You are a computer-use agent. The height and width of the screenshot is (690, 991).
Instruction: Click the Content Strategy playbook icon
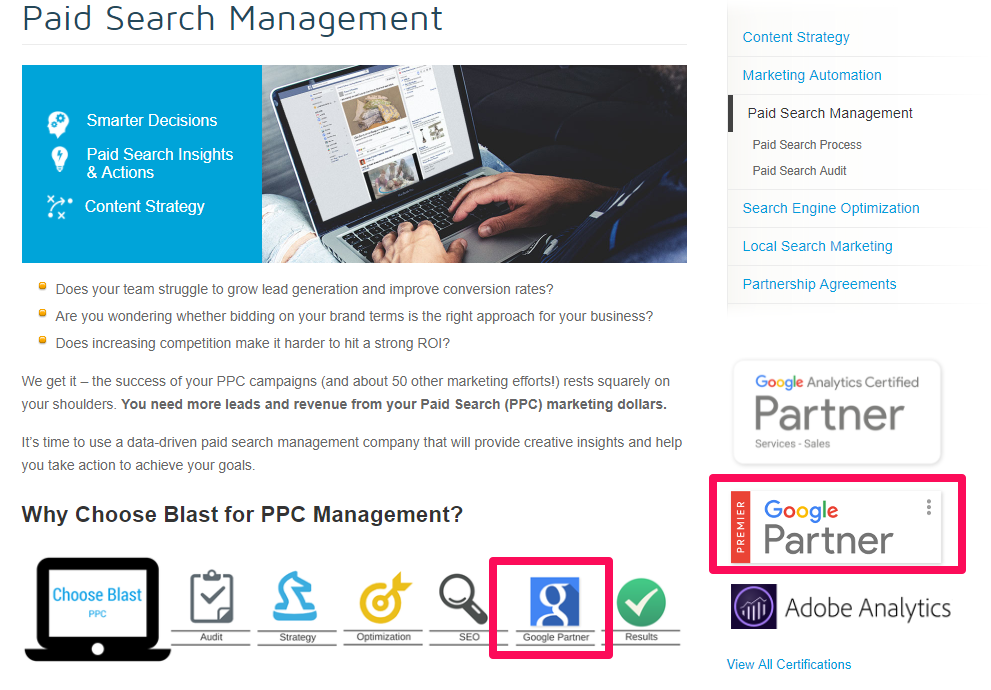click(x=59, y=207)
